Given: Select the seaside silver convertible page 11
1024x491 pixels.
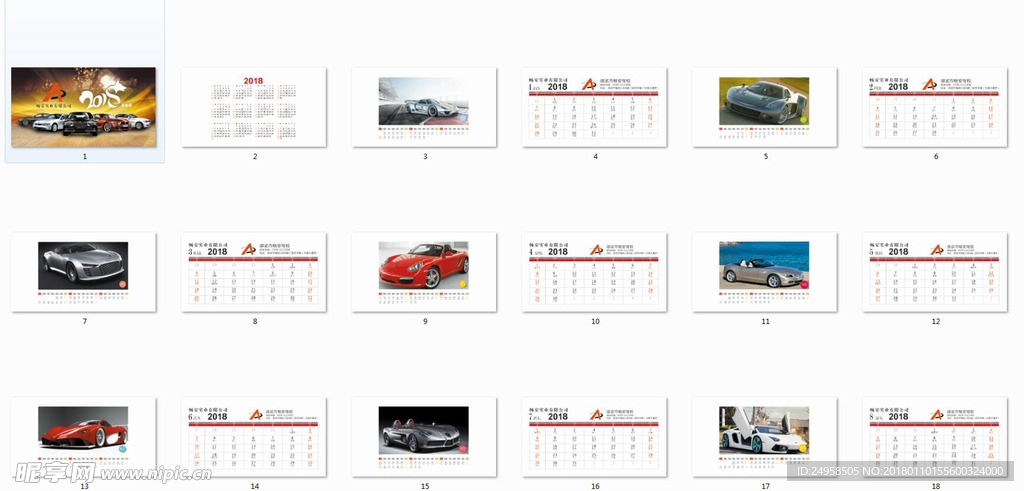Looking at the screenshot, I should pyautogui.click(x=765, y=272).
